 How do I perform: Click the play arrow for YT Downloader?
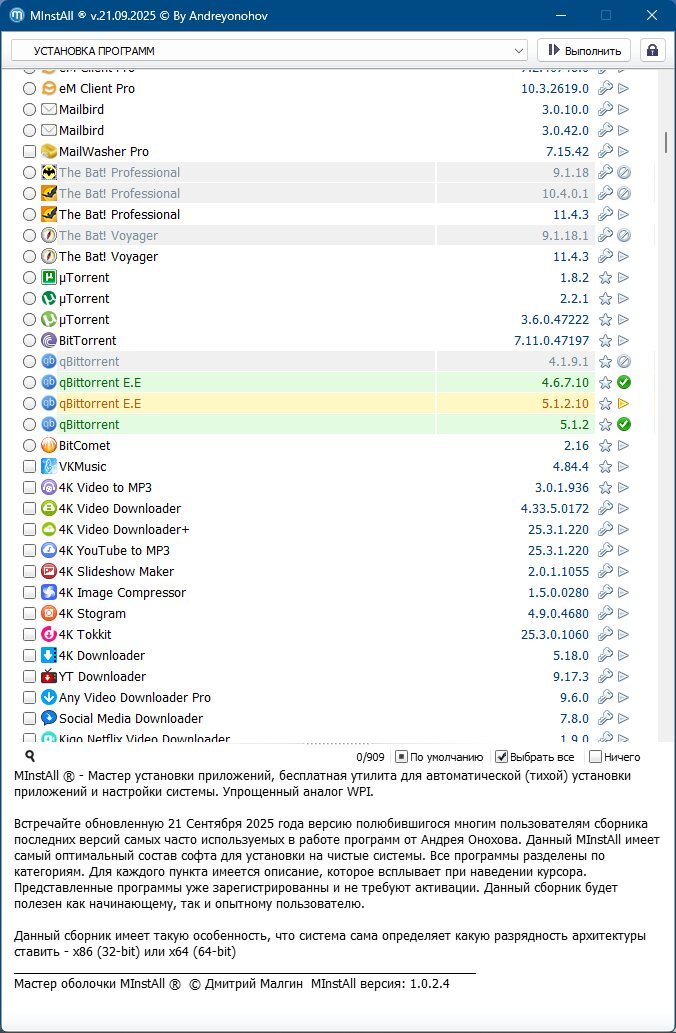click(x=624, y=677)
